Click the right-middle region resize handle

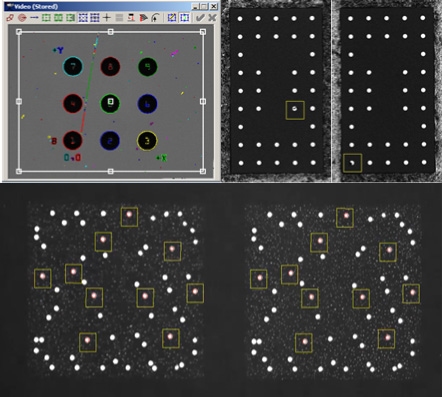pos(203,101)
